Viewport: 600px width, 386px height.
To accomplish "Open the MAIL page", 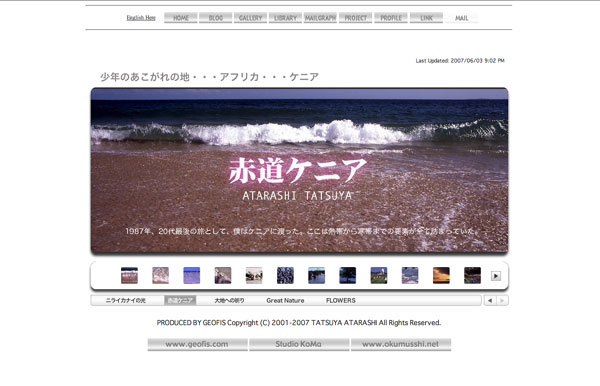I will pyautogui.click(x=461, y=18).
